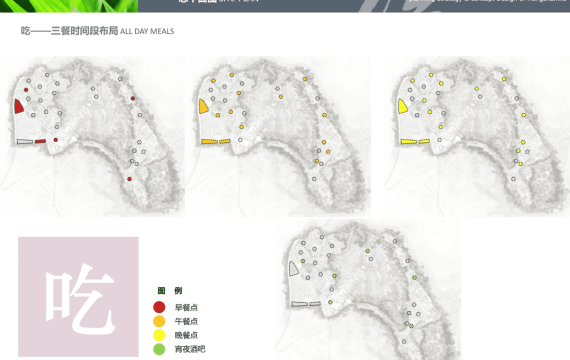Select the yellow 晚餐点 legend circle
Screen dimensions: 570x360
coord(159,335)
